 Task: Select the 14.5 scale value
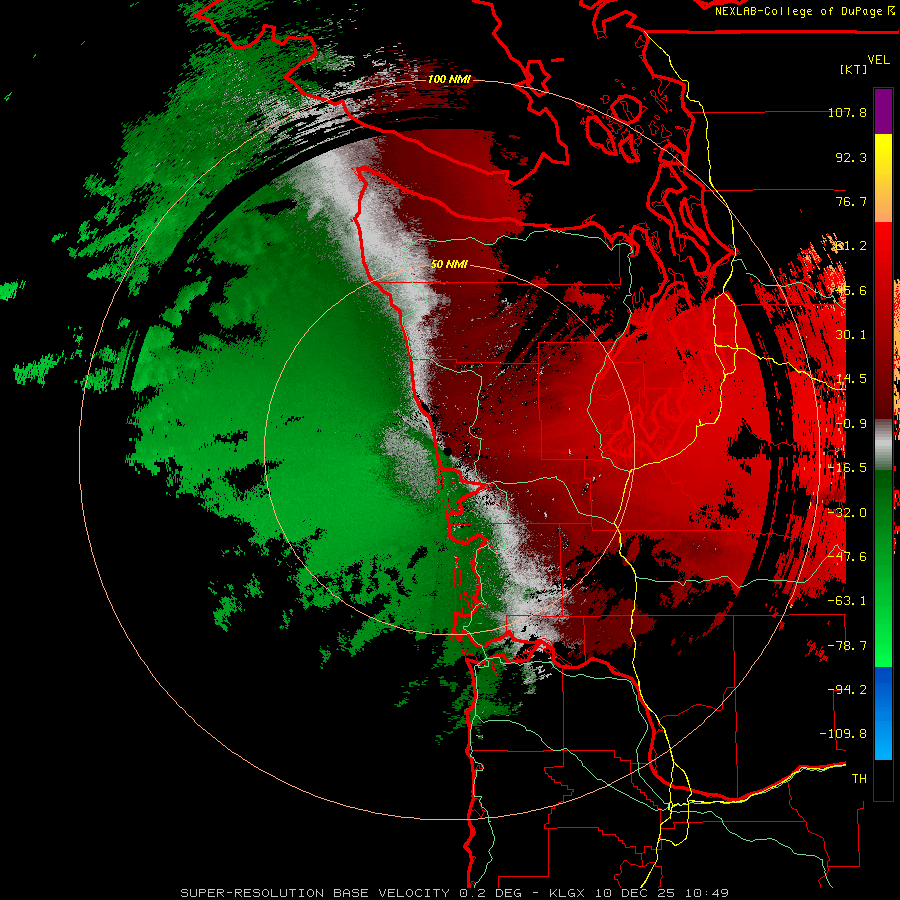pos(851,379)
